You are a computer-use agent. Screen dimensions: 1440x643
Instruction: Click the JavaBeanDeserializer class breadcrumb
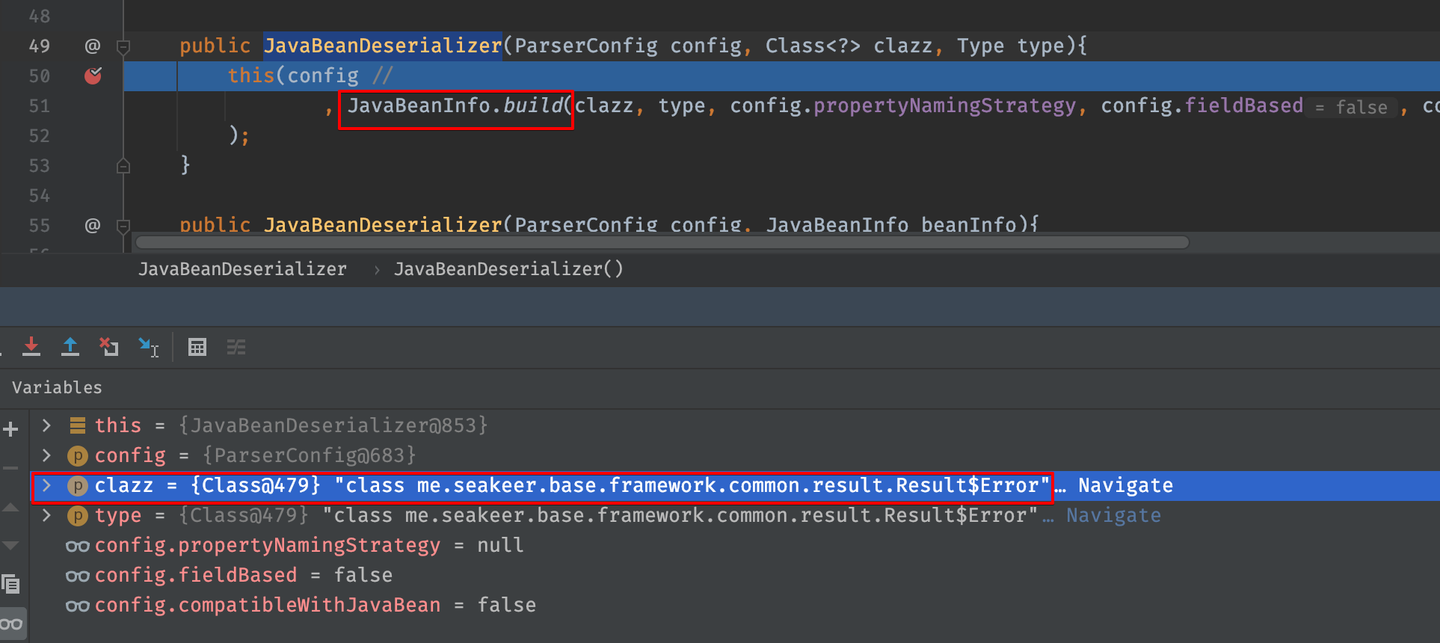[242, 269]
